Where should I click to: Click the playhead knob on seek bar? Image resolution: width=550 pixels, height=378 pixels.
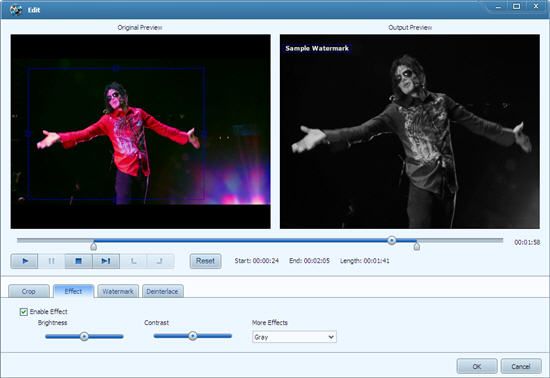[x=392, y=240]
